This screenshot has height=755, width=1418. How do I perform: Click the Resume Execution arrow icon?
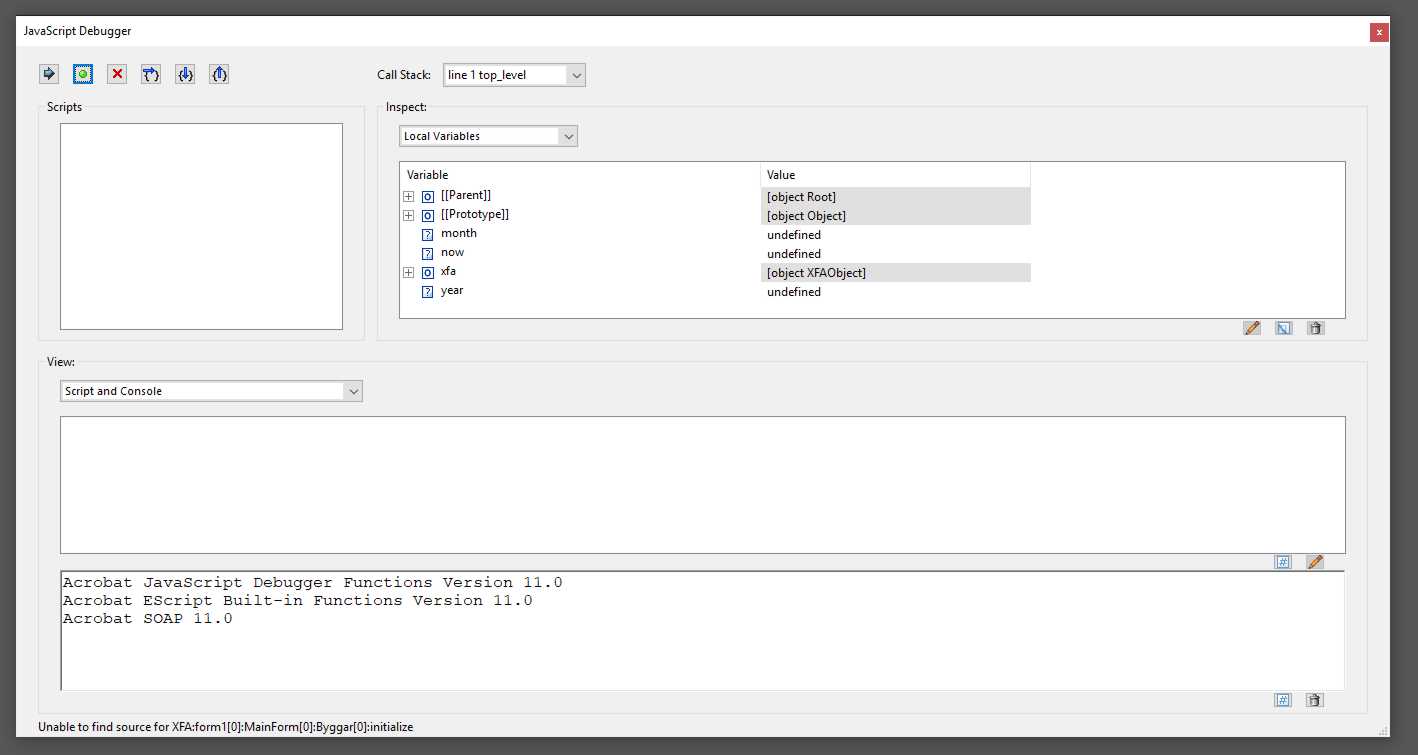[x=49, y=74]
